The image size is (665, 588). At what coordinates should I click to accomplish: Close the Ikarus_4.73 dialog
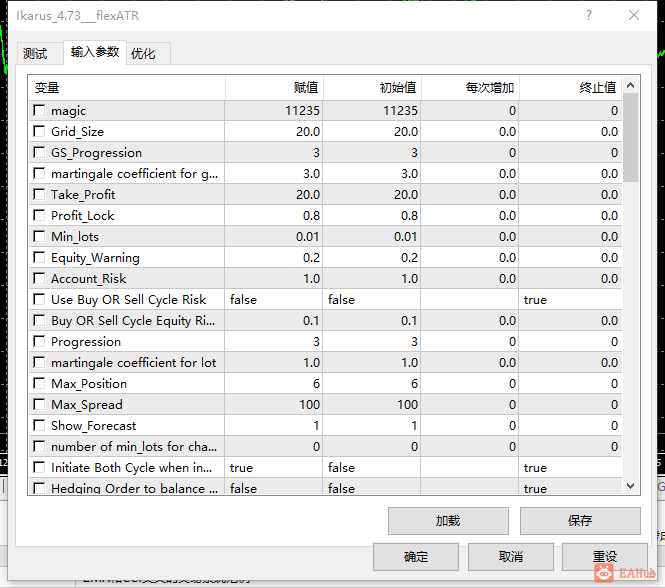click(x=634, y=16)
